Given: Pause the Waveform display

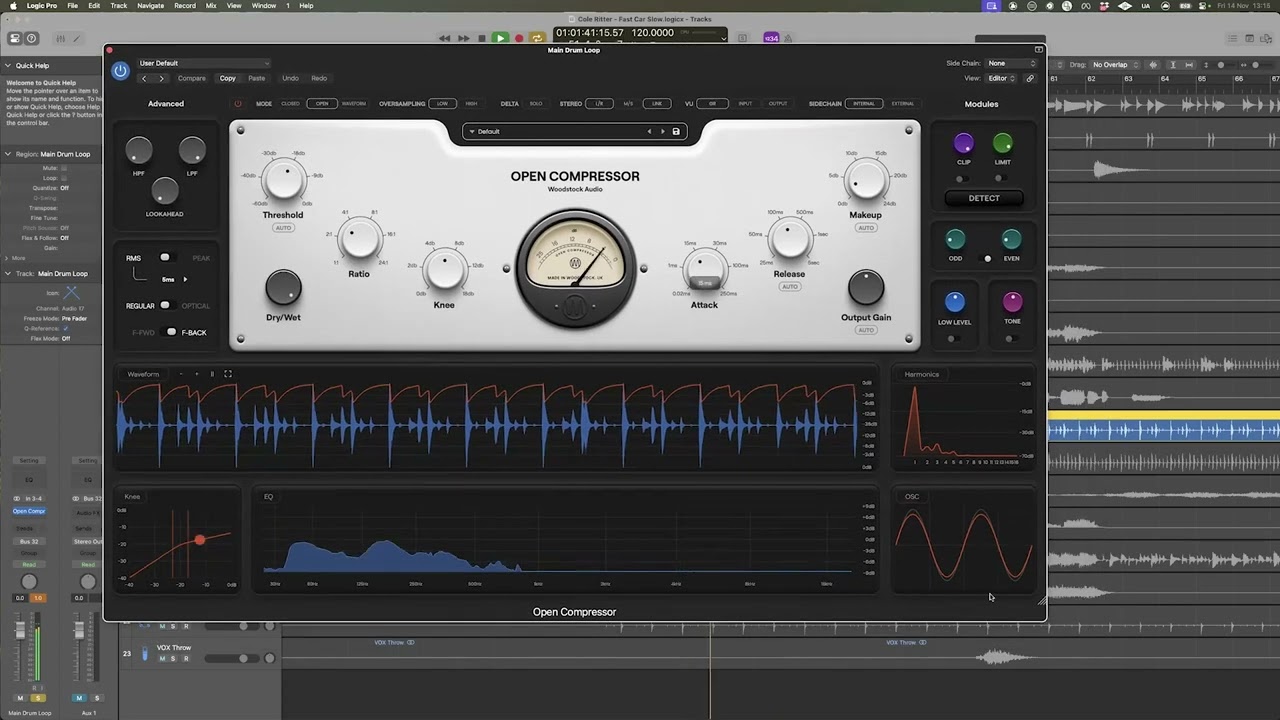Looking at the screenshot, I should point(212,374).
